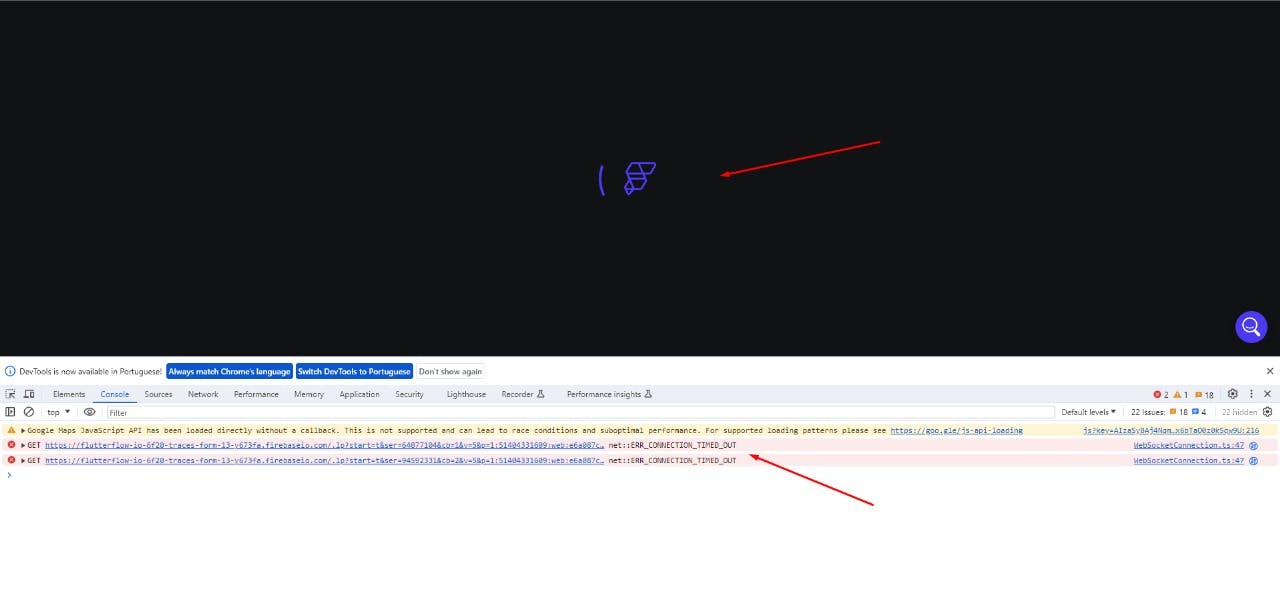Open the Sources tab
This screenshot has height=603, width=1280.
(158, 394)
